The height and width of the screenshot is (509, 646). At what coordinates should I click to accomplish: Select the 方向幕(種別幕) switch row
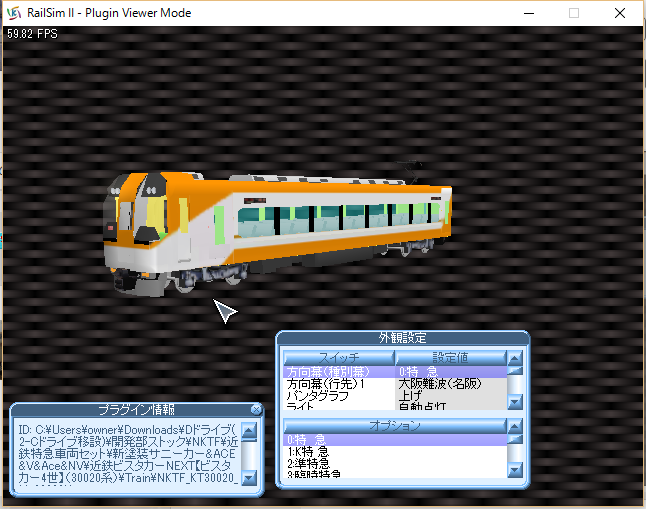(339, 372)
